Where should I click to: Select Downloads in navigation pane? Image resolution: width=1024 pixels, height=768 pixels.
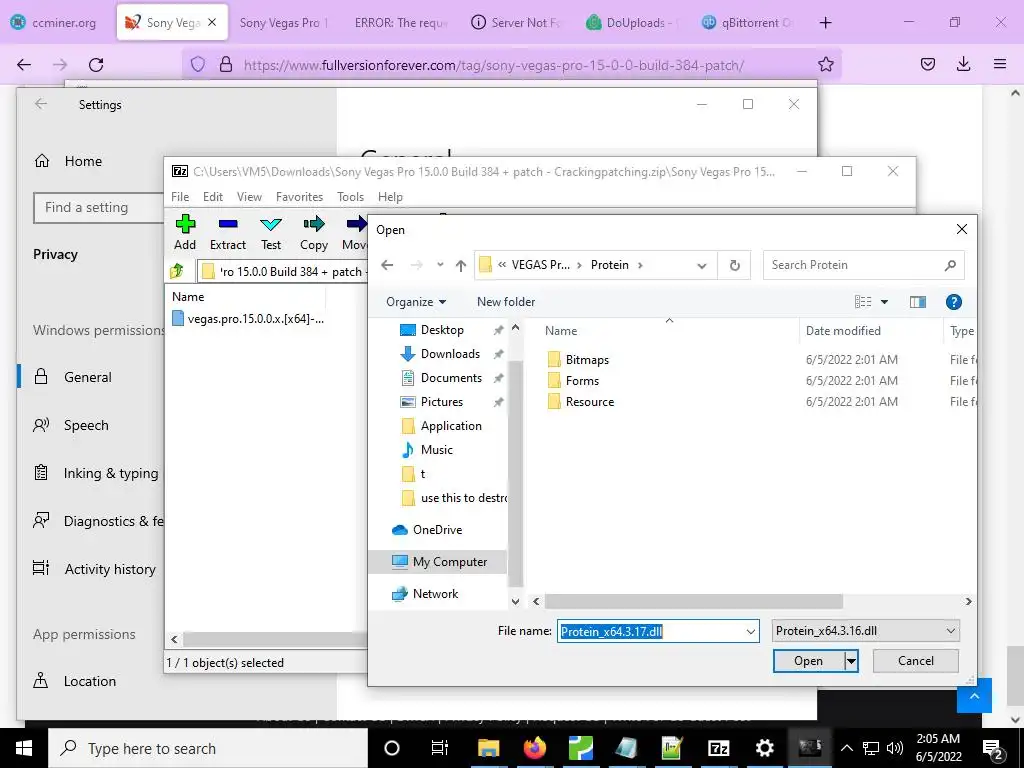(x=450, y=354)
